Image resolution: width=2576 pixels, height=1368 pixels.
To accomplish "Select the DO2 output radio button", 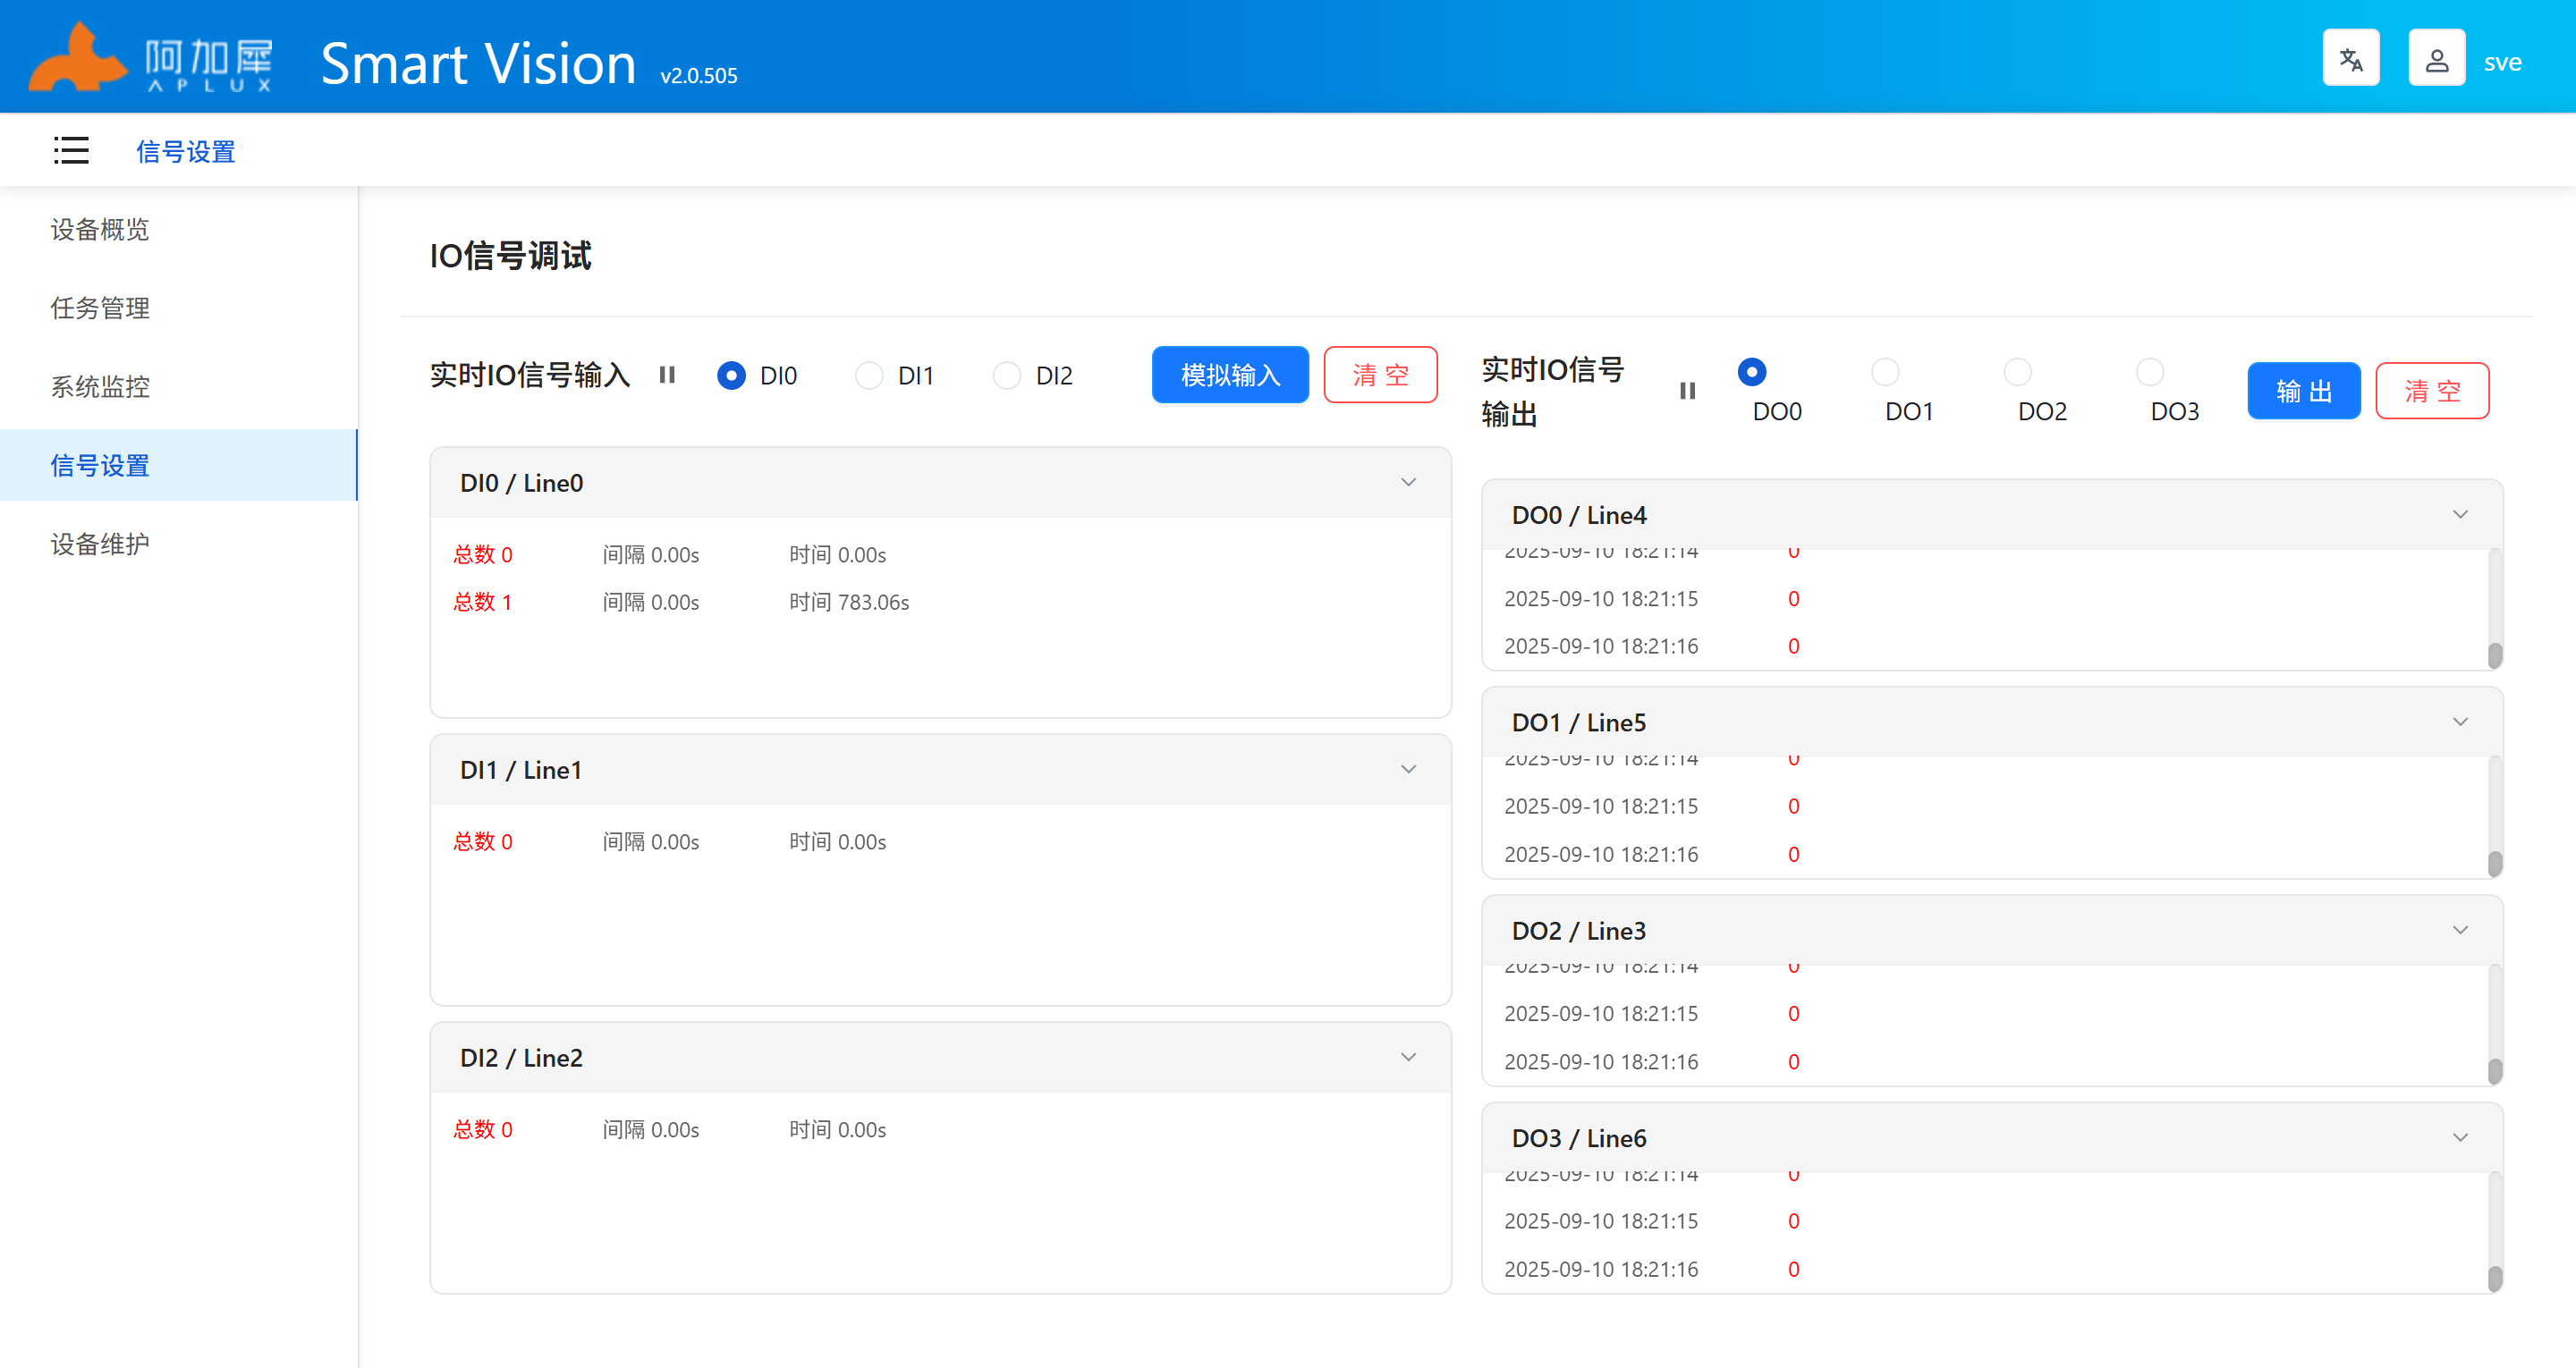I will 2017,372.
